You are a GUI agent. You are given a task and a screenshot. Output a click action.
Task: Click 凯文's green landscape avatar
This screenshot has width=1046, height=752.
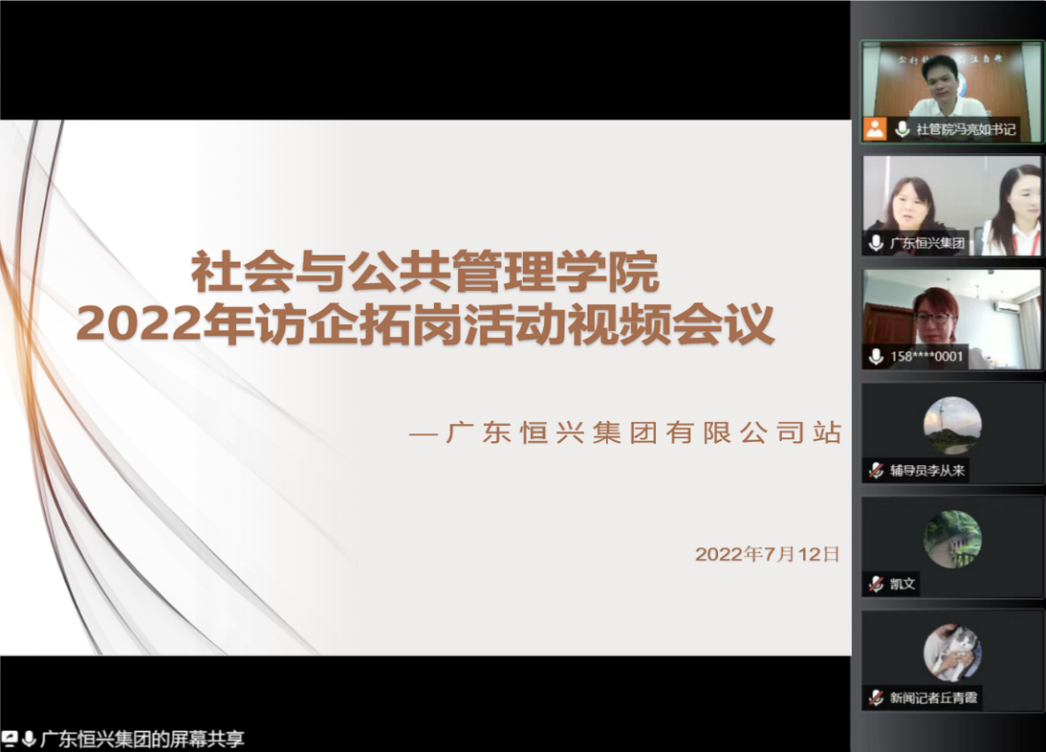952,539
